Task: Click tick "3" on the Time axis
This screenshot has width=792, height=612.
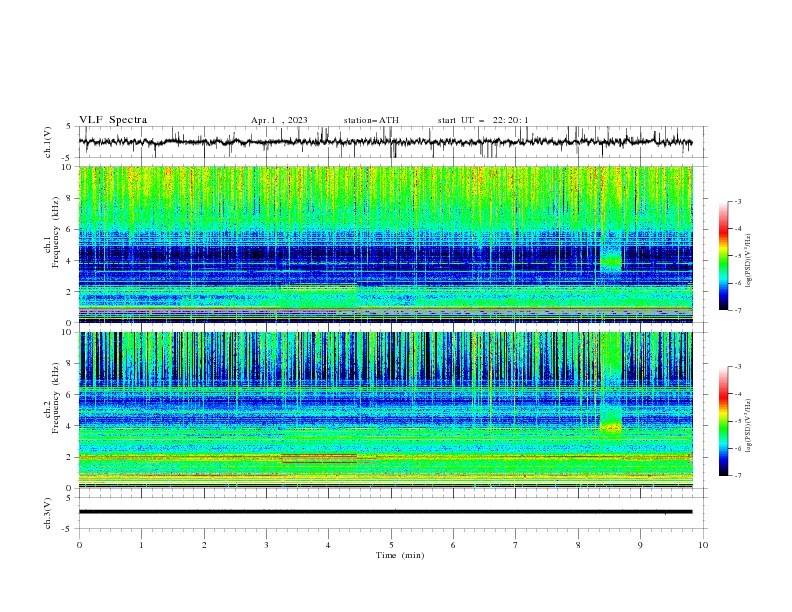Action: pos(266,545)
